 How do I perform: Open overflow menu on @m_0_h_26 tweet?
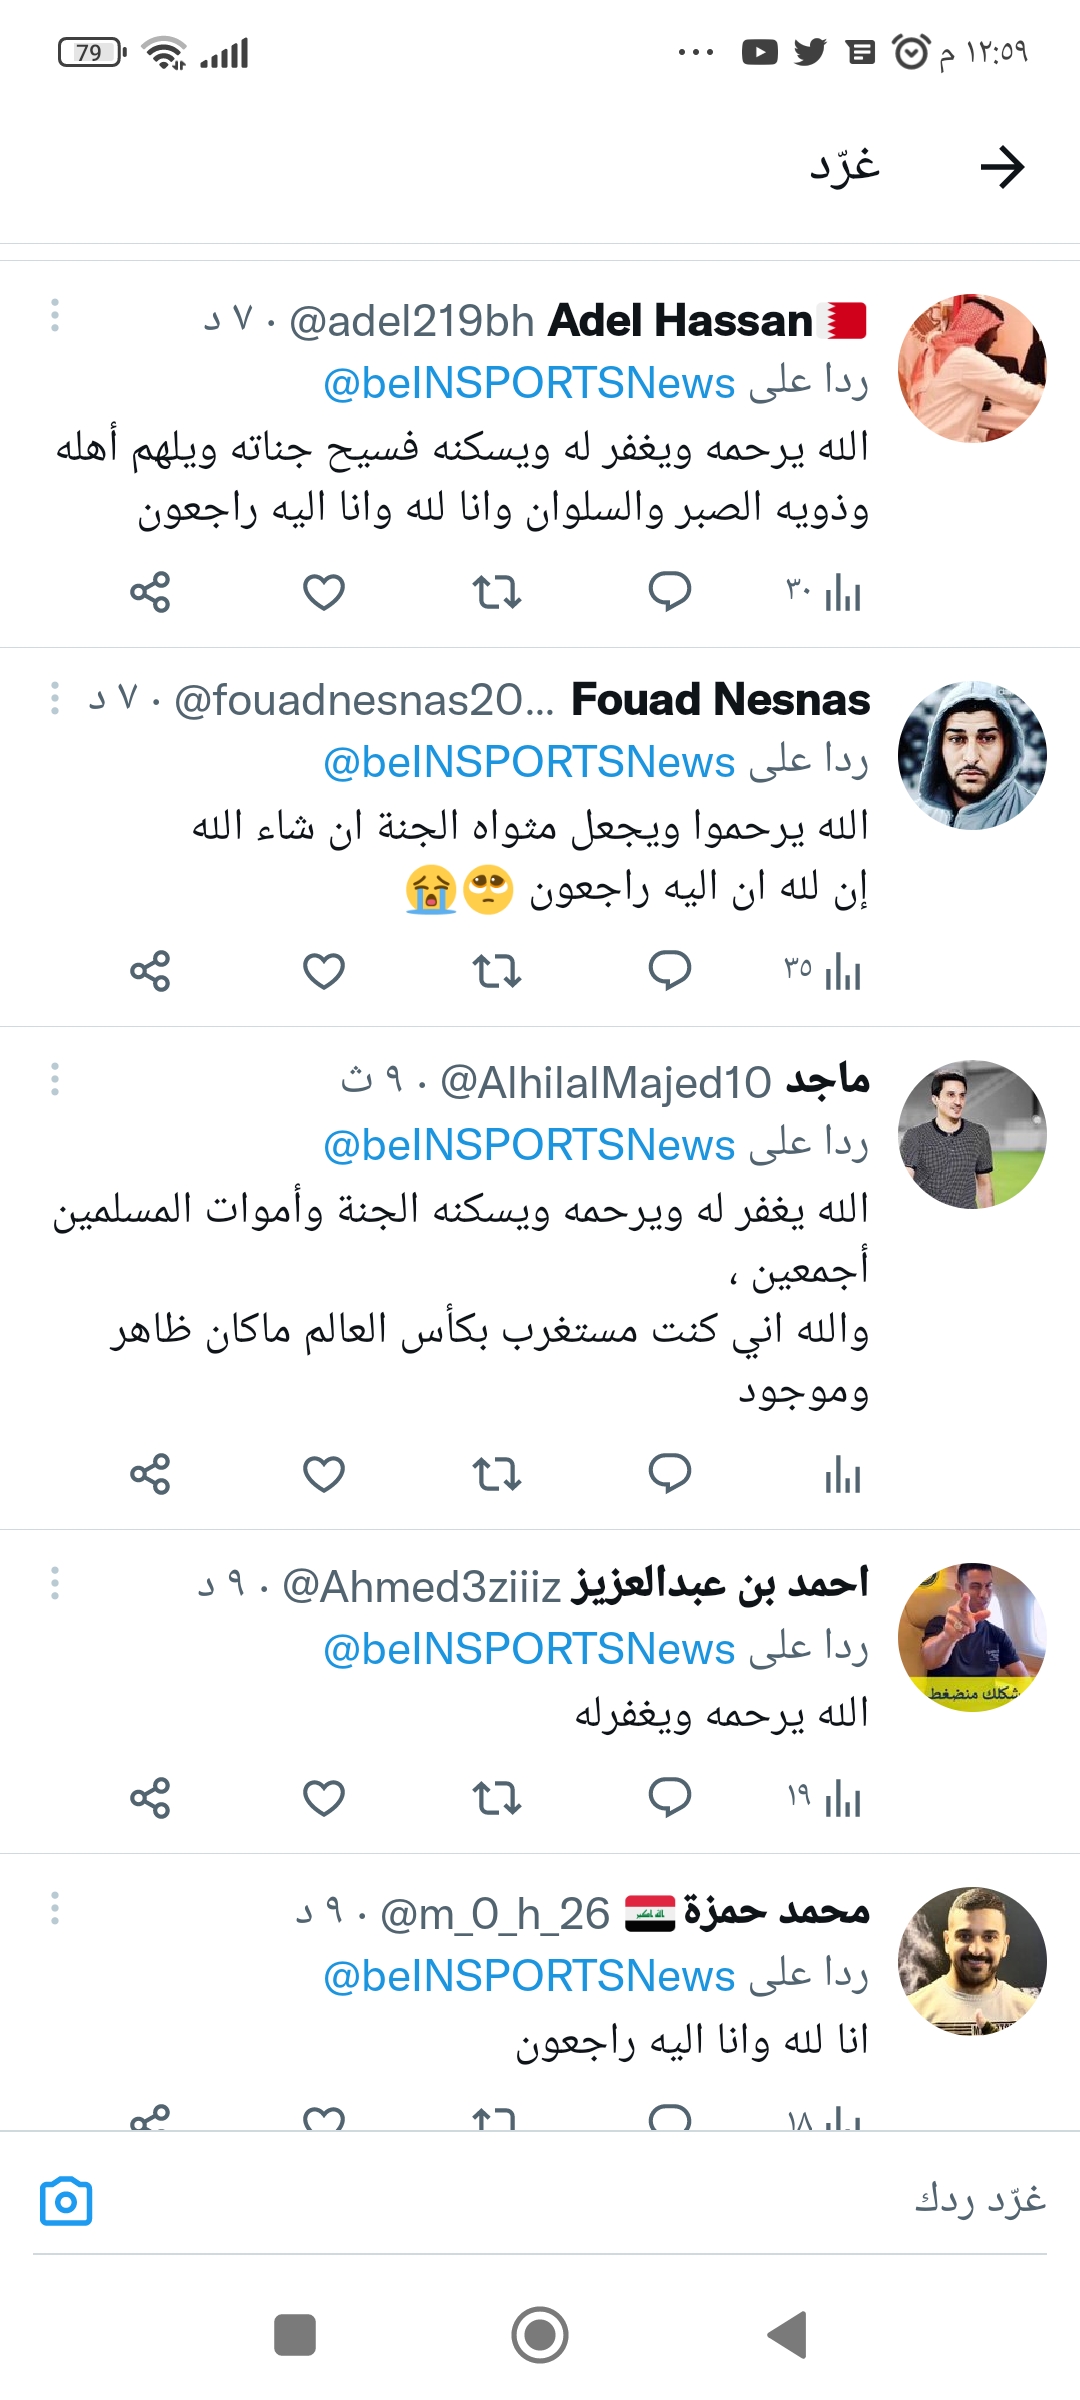[x=55, y=1908]
